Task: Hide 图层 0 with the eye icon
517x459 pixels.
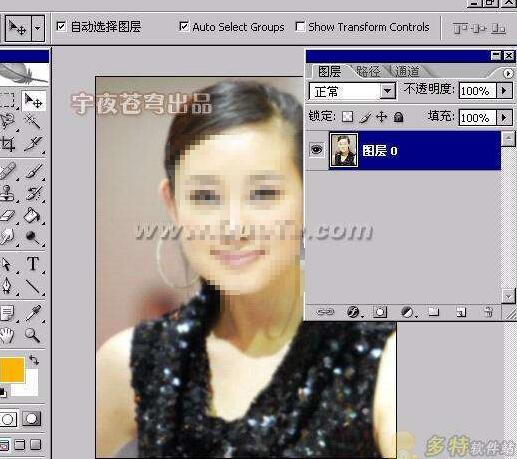Action: tap(316, 149)
